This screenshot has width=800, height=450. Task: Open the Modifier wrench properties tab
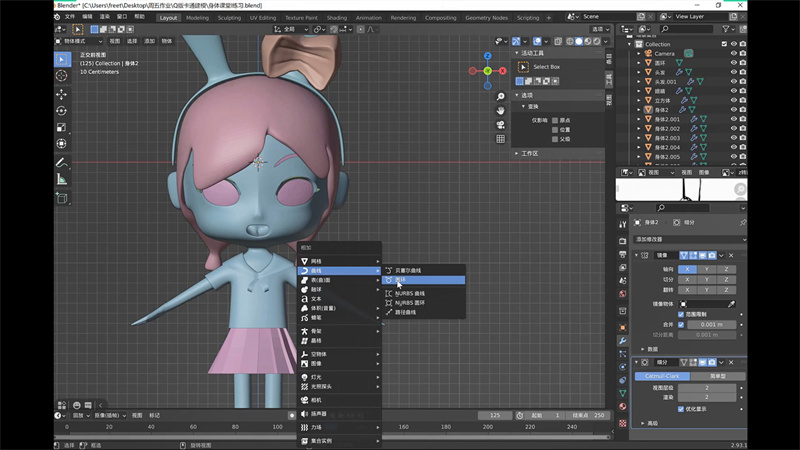point(622,341)
